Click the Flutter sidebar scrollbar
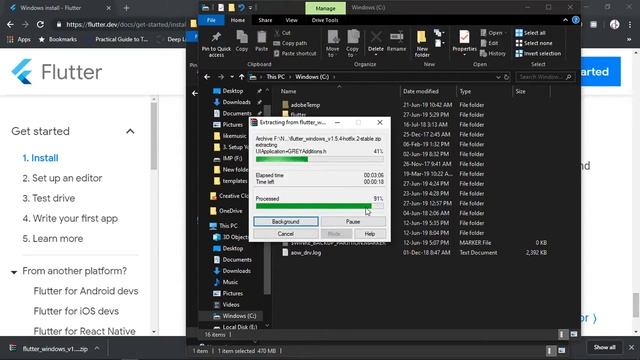The image size is (640, 360). click(154, 136)
